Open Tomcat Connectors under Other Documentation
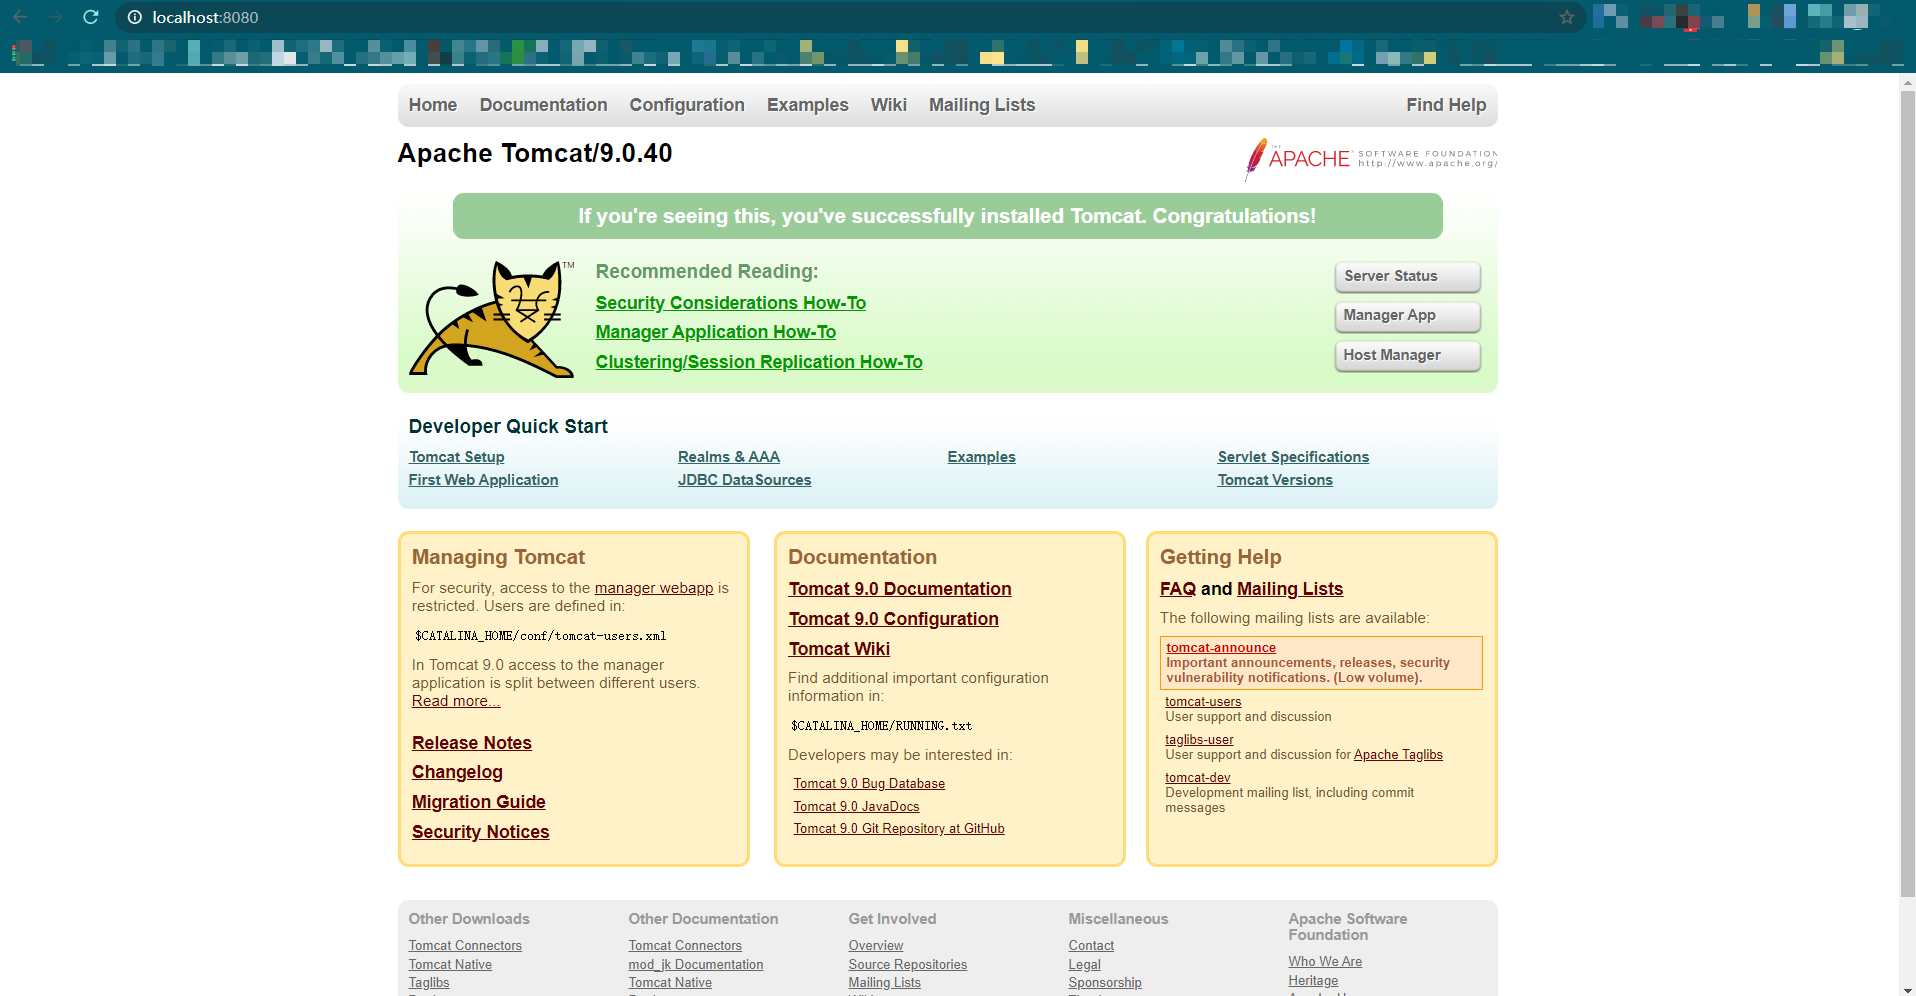The height and width of the screenshot is (996, 1916). pos(685,946)
